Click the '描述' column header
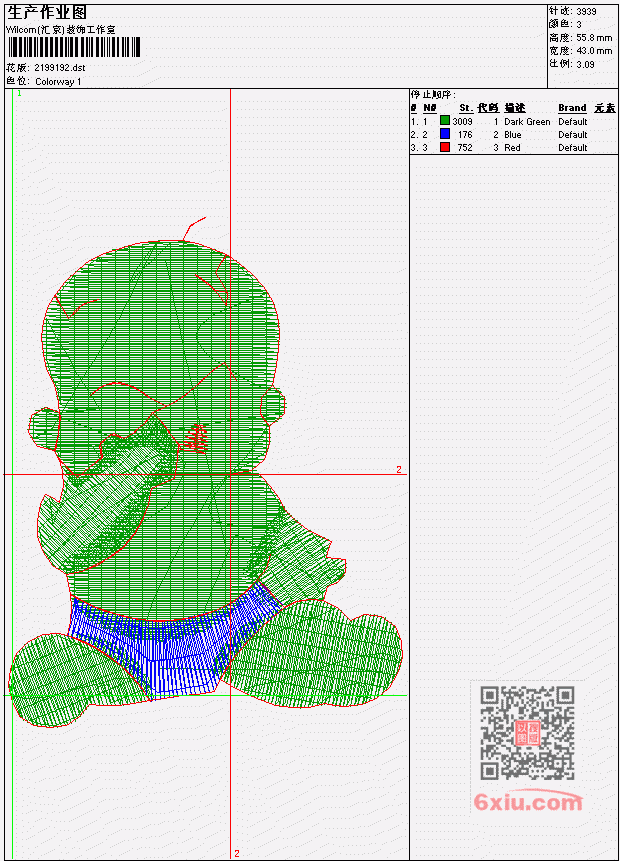The height and width of the screenshot is (861, 620). click(x=515, y=108)
